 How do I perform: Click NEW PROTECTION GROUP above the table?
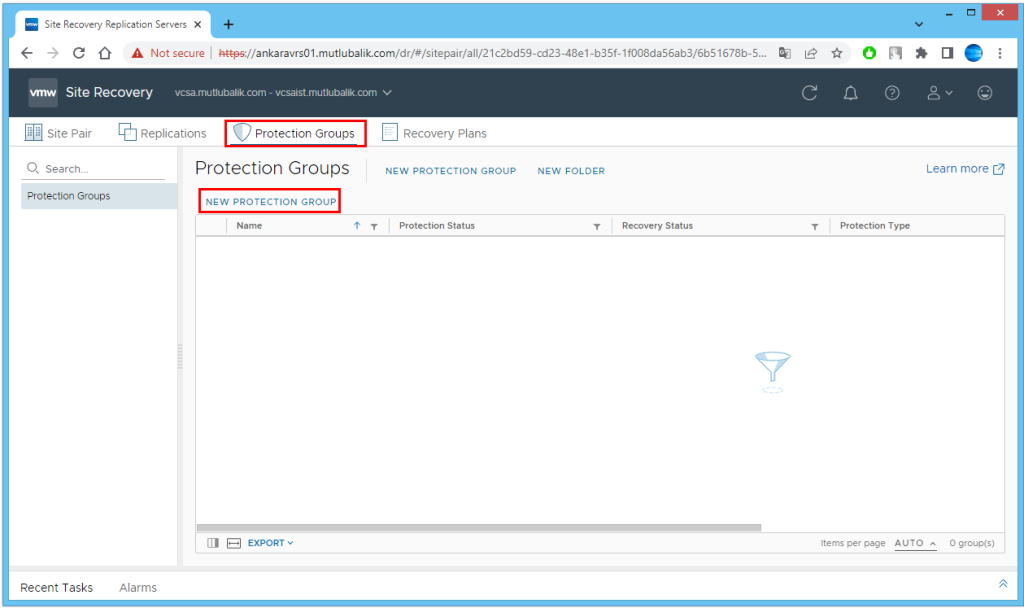point(270,202)
